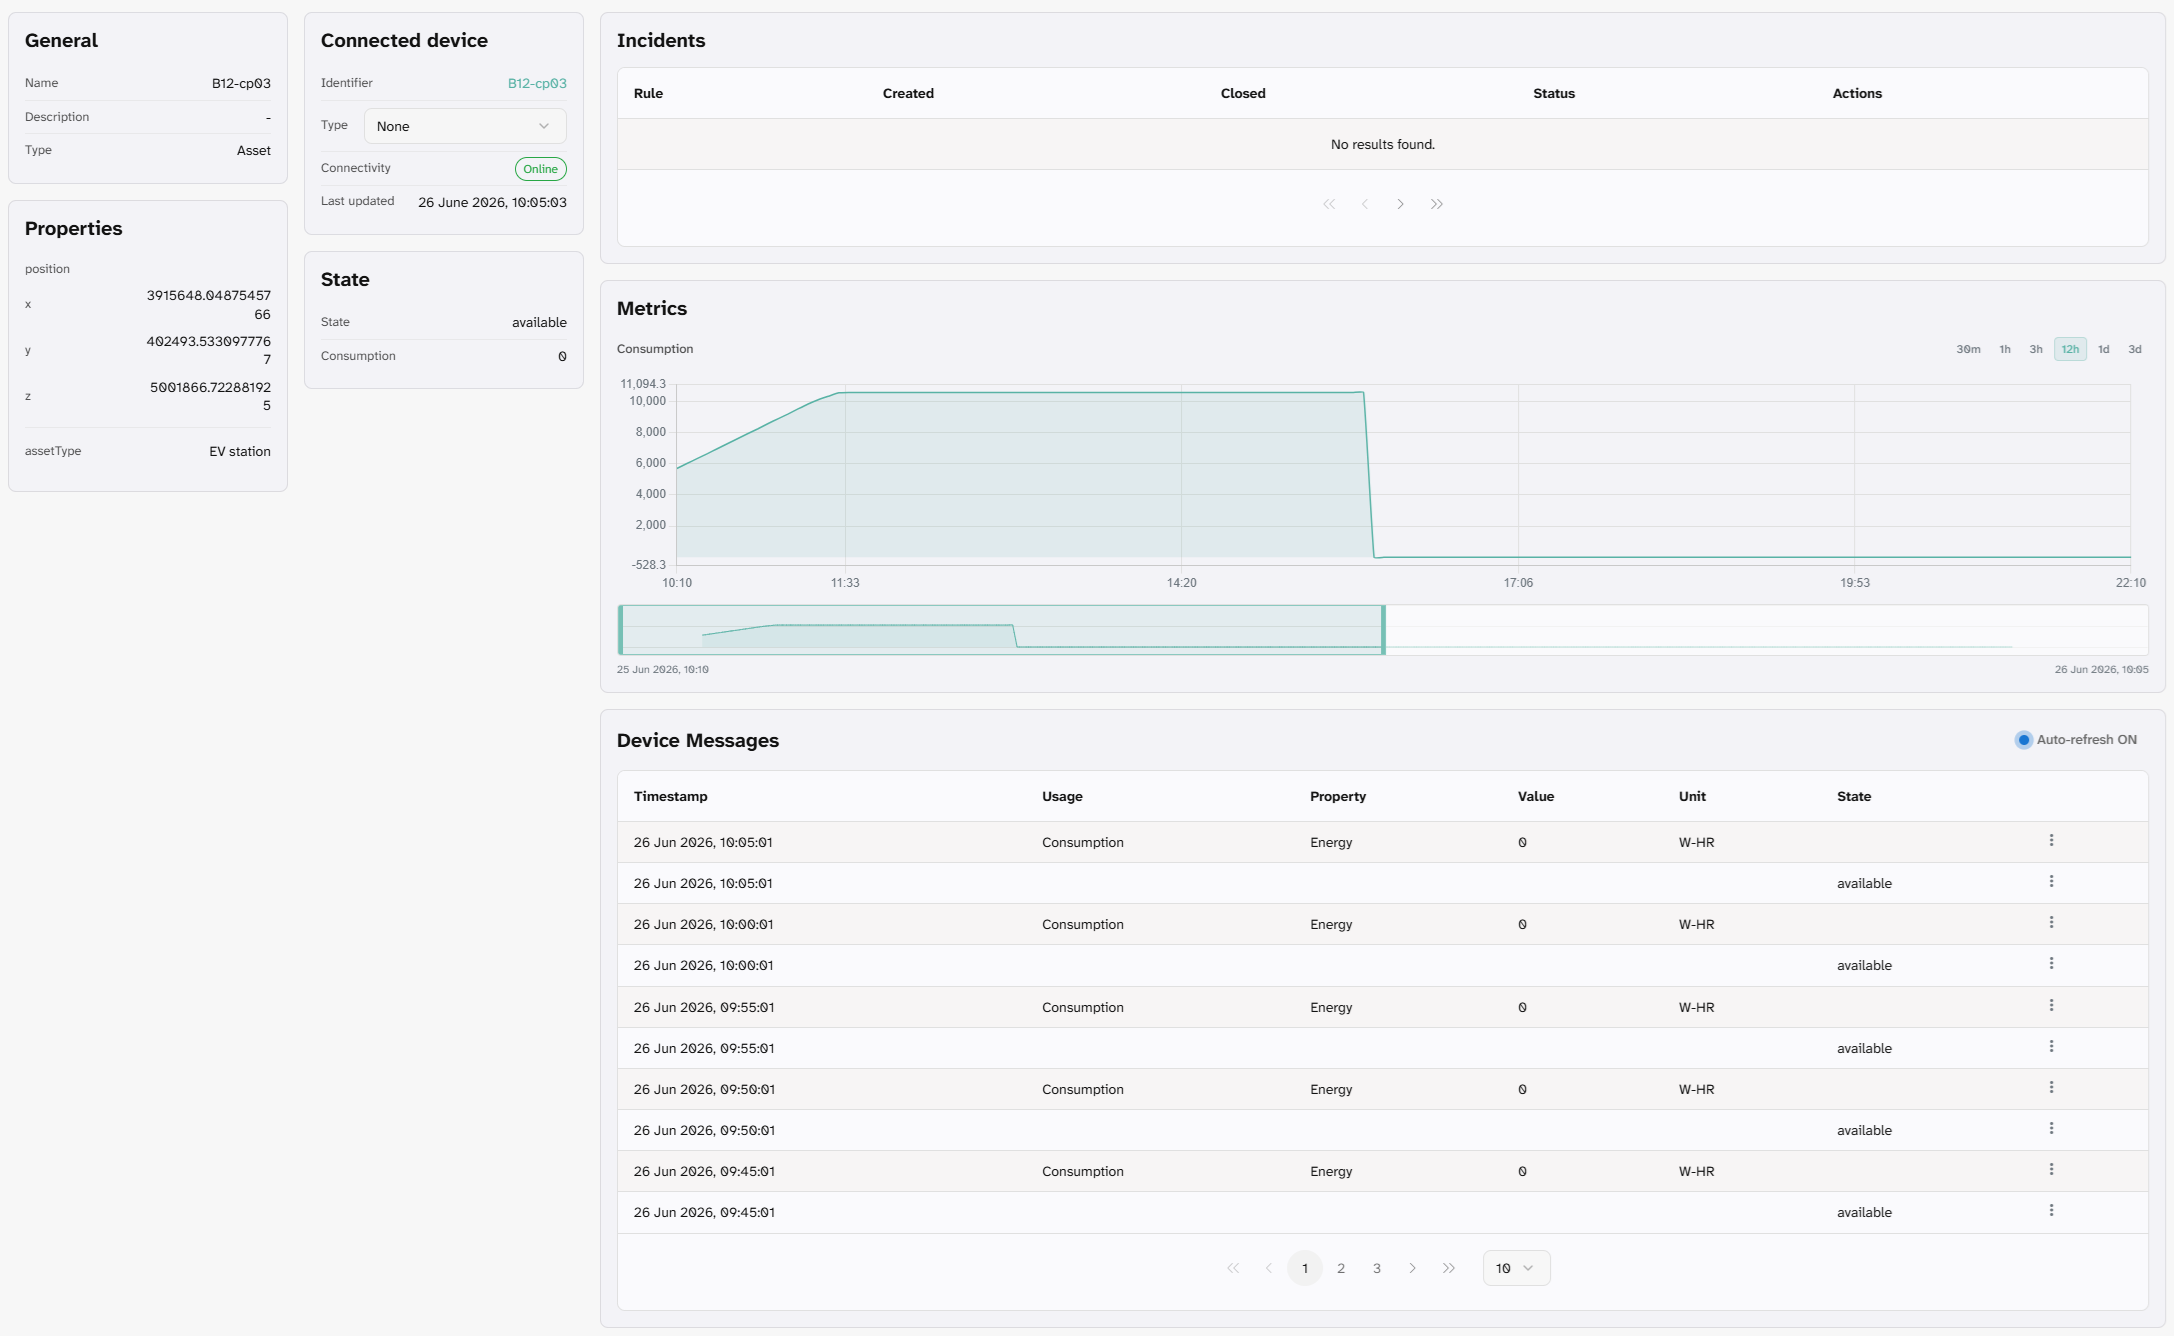The height and width of the screenshot is (1336, 2174).
Task: Click the Usage column header
Action: [1062, 796]
